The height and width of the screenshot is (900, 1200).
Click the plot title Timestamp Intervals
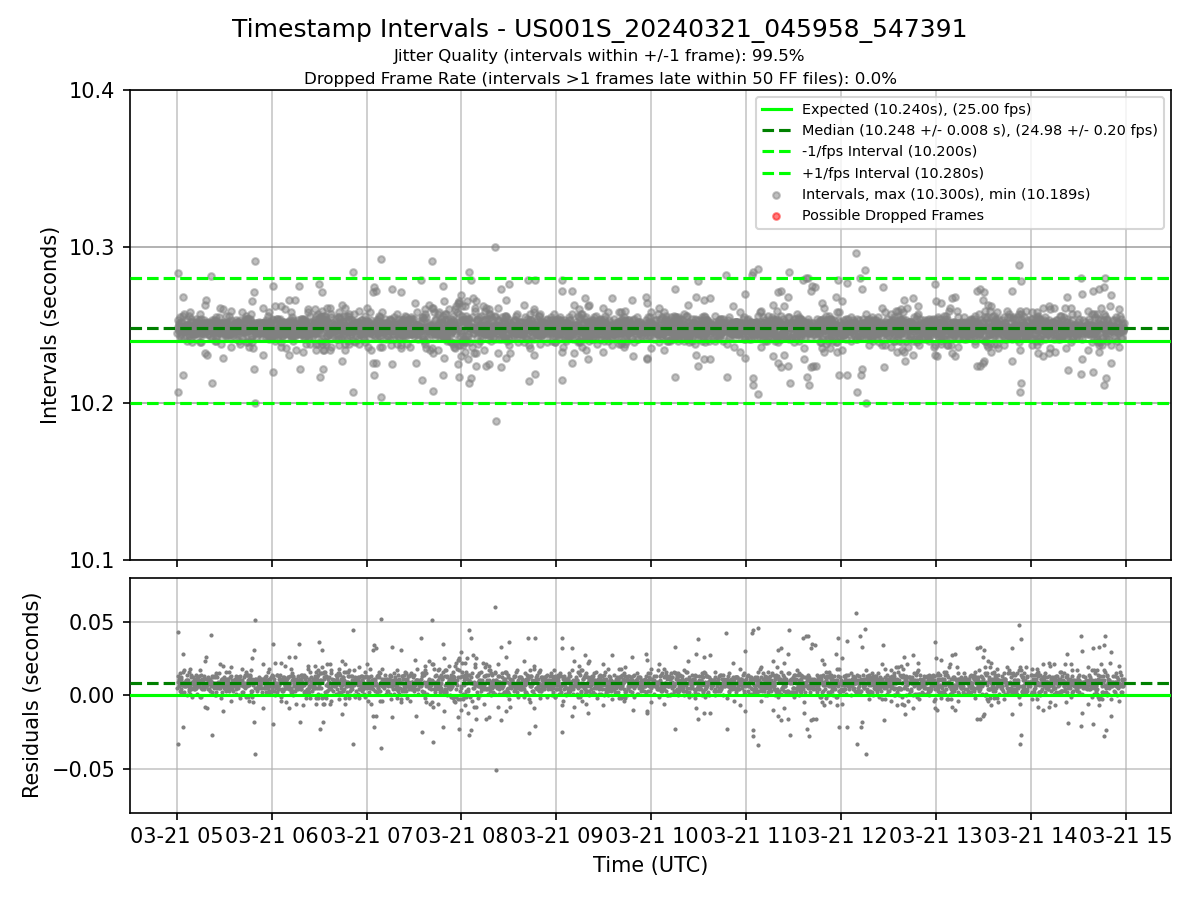599,29
